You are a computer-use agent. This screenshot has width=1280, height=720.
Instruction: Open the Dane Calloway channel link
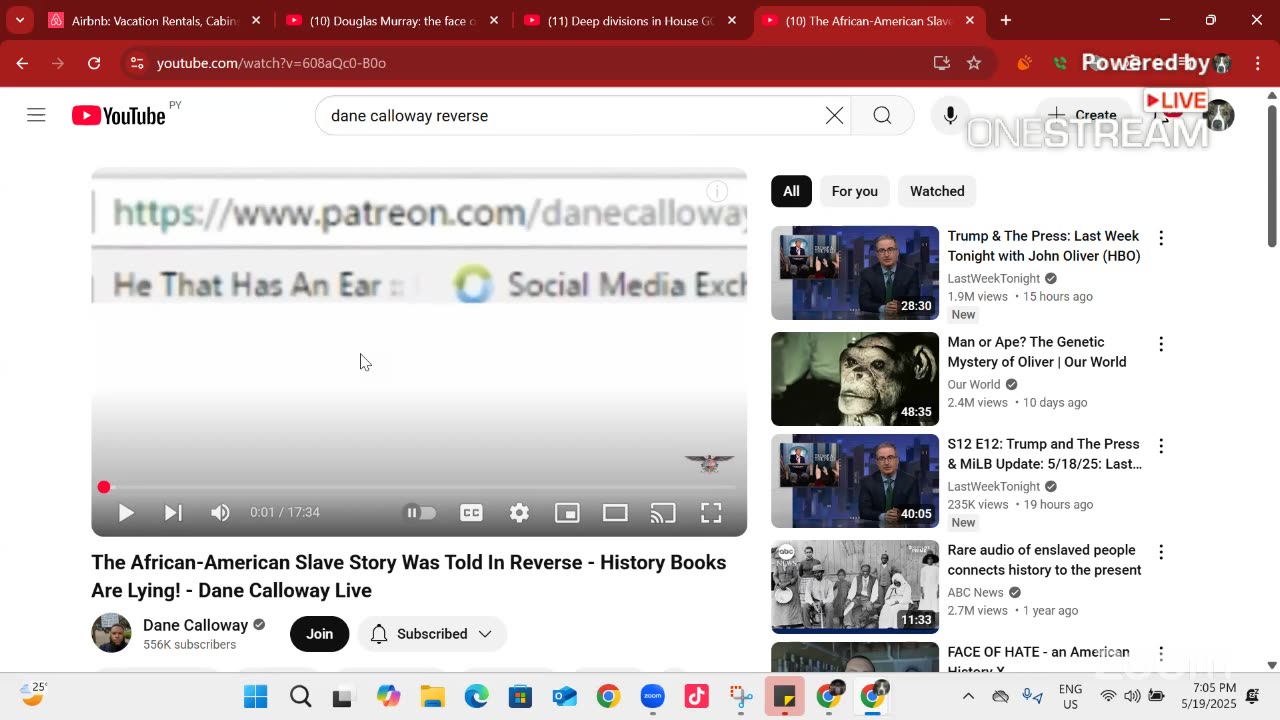[x=195, y=625]
